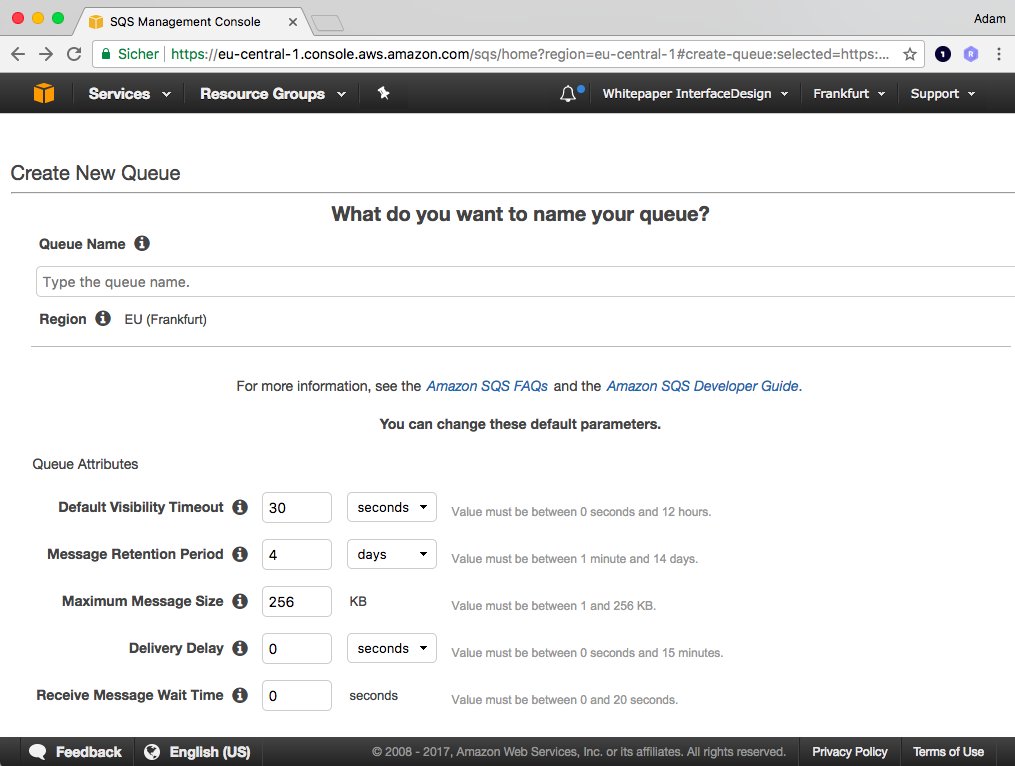Click the green lock security icon
This screenshot has width=1015, height=766.
coord(106,54)
